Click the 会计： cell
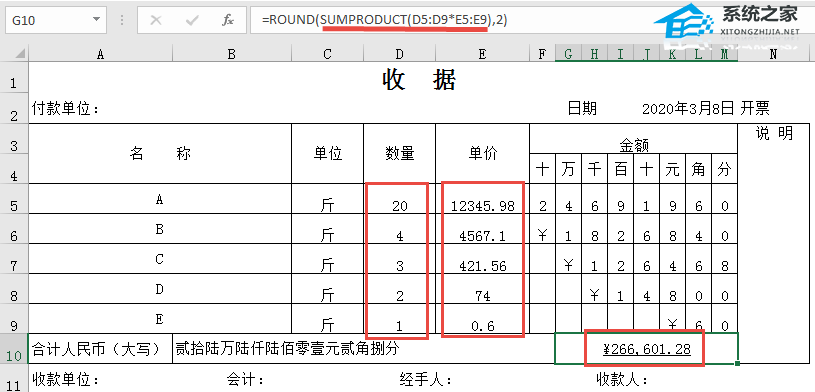The height and width of the screenshot is (392, 815). [x=246, y=379]
